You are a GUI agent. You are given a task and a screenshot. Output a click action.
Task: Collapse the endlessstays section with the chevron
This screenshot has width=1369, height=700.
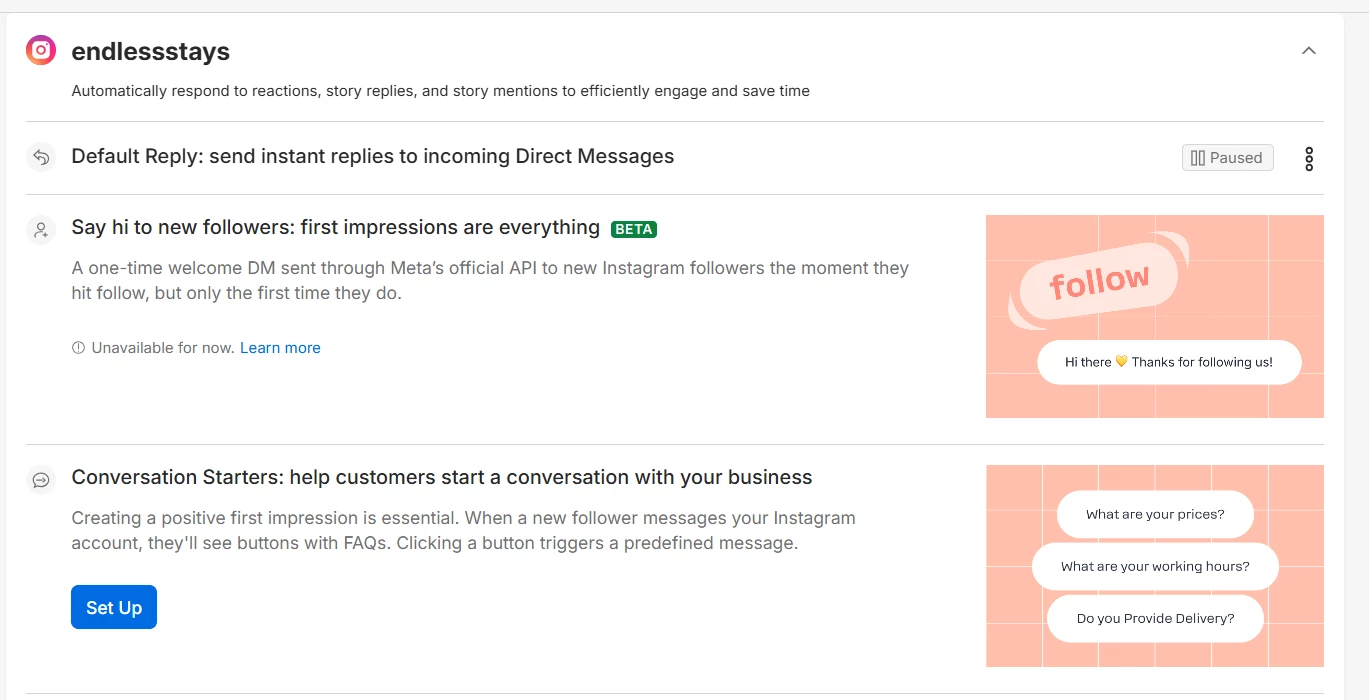point(1308,51)
